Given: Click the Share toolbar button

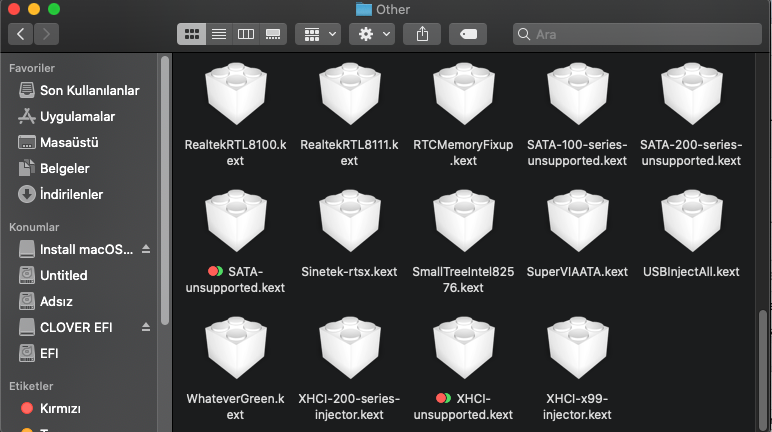Looking at the screenshot, I should click(422, 34).
